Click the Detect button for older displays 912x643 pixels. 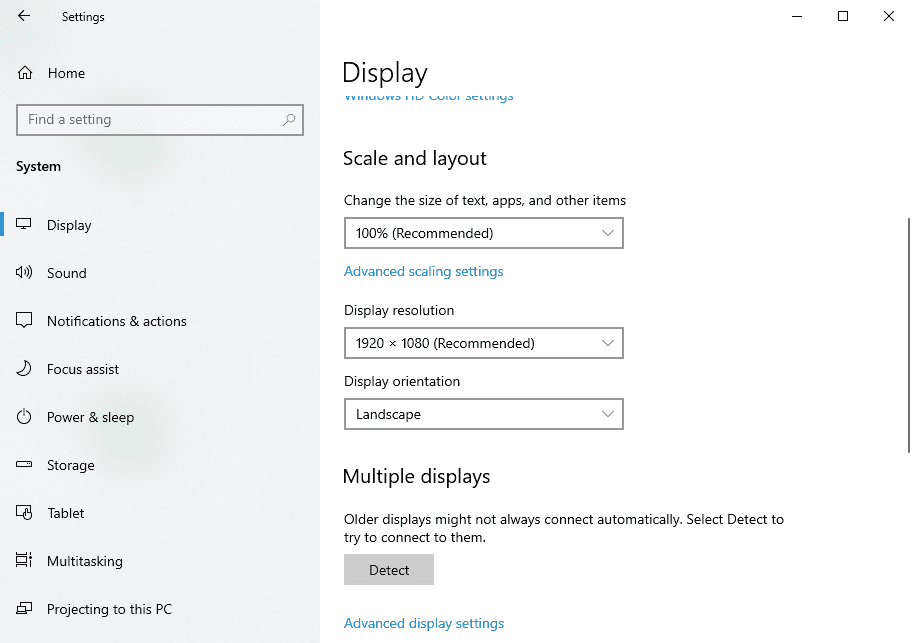pos(388,570)
